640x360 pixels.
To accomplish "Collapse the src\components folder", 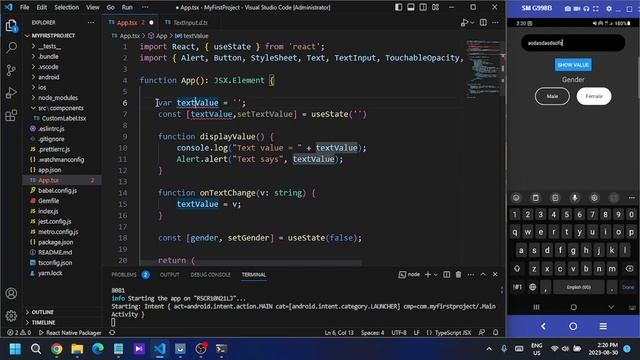I will pyautogui.click(x=62, y=108).
